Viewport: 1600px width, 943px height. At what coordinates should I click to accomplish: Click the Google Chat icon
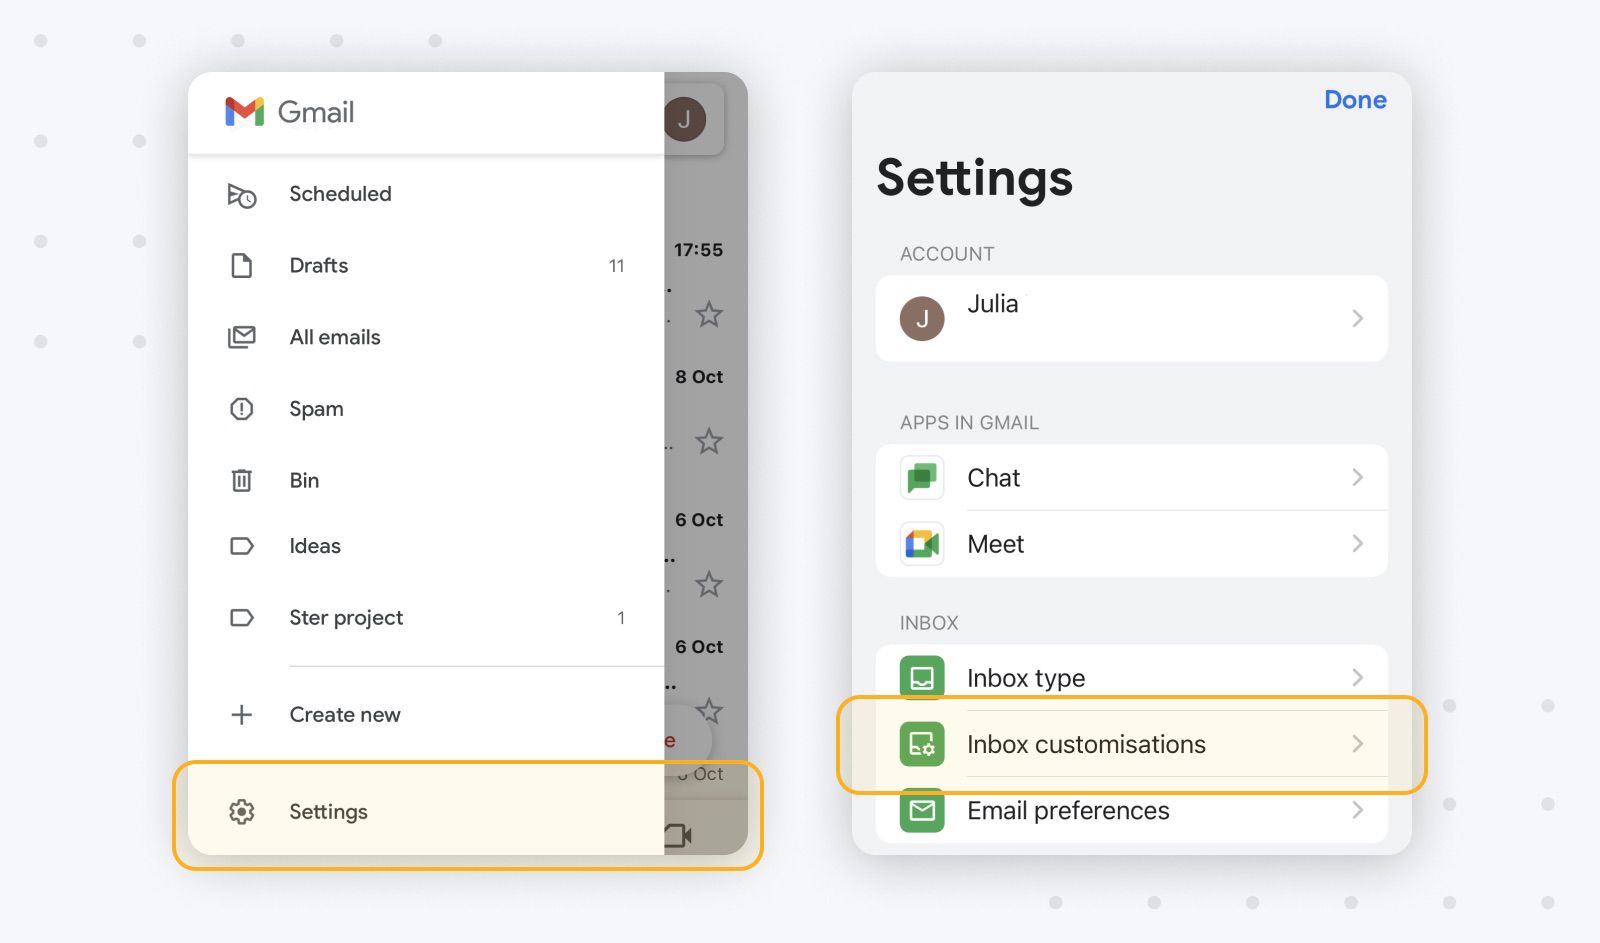[x=921, y=477]
